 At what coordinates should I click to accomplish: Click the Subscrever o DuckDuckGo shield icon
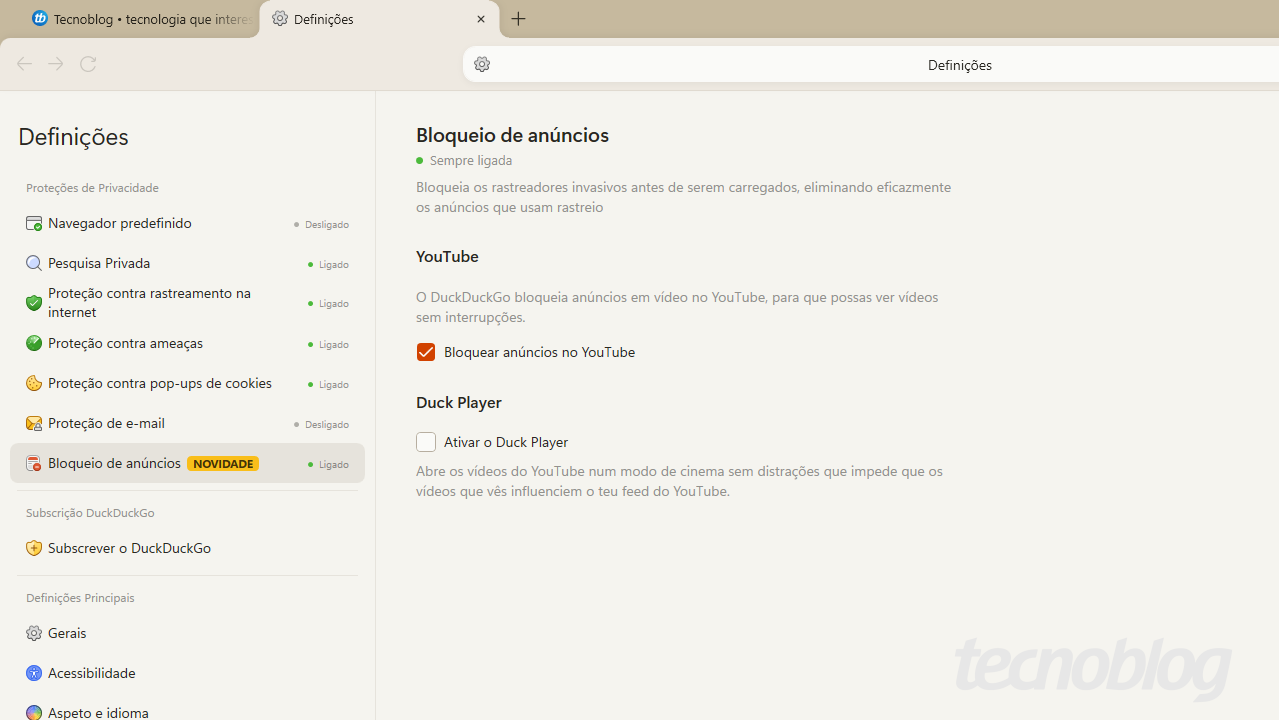[34, 548]
